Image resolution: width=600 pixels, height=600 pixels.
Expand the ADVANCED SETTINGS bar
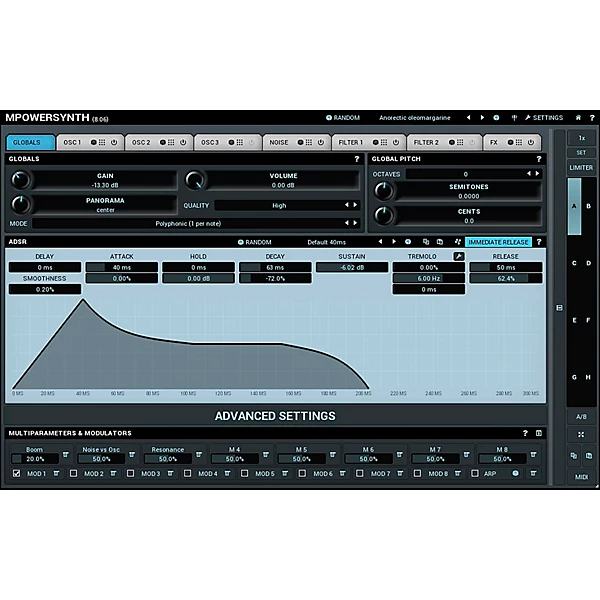point(275,416)
